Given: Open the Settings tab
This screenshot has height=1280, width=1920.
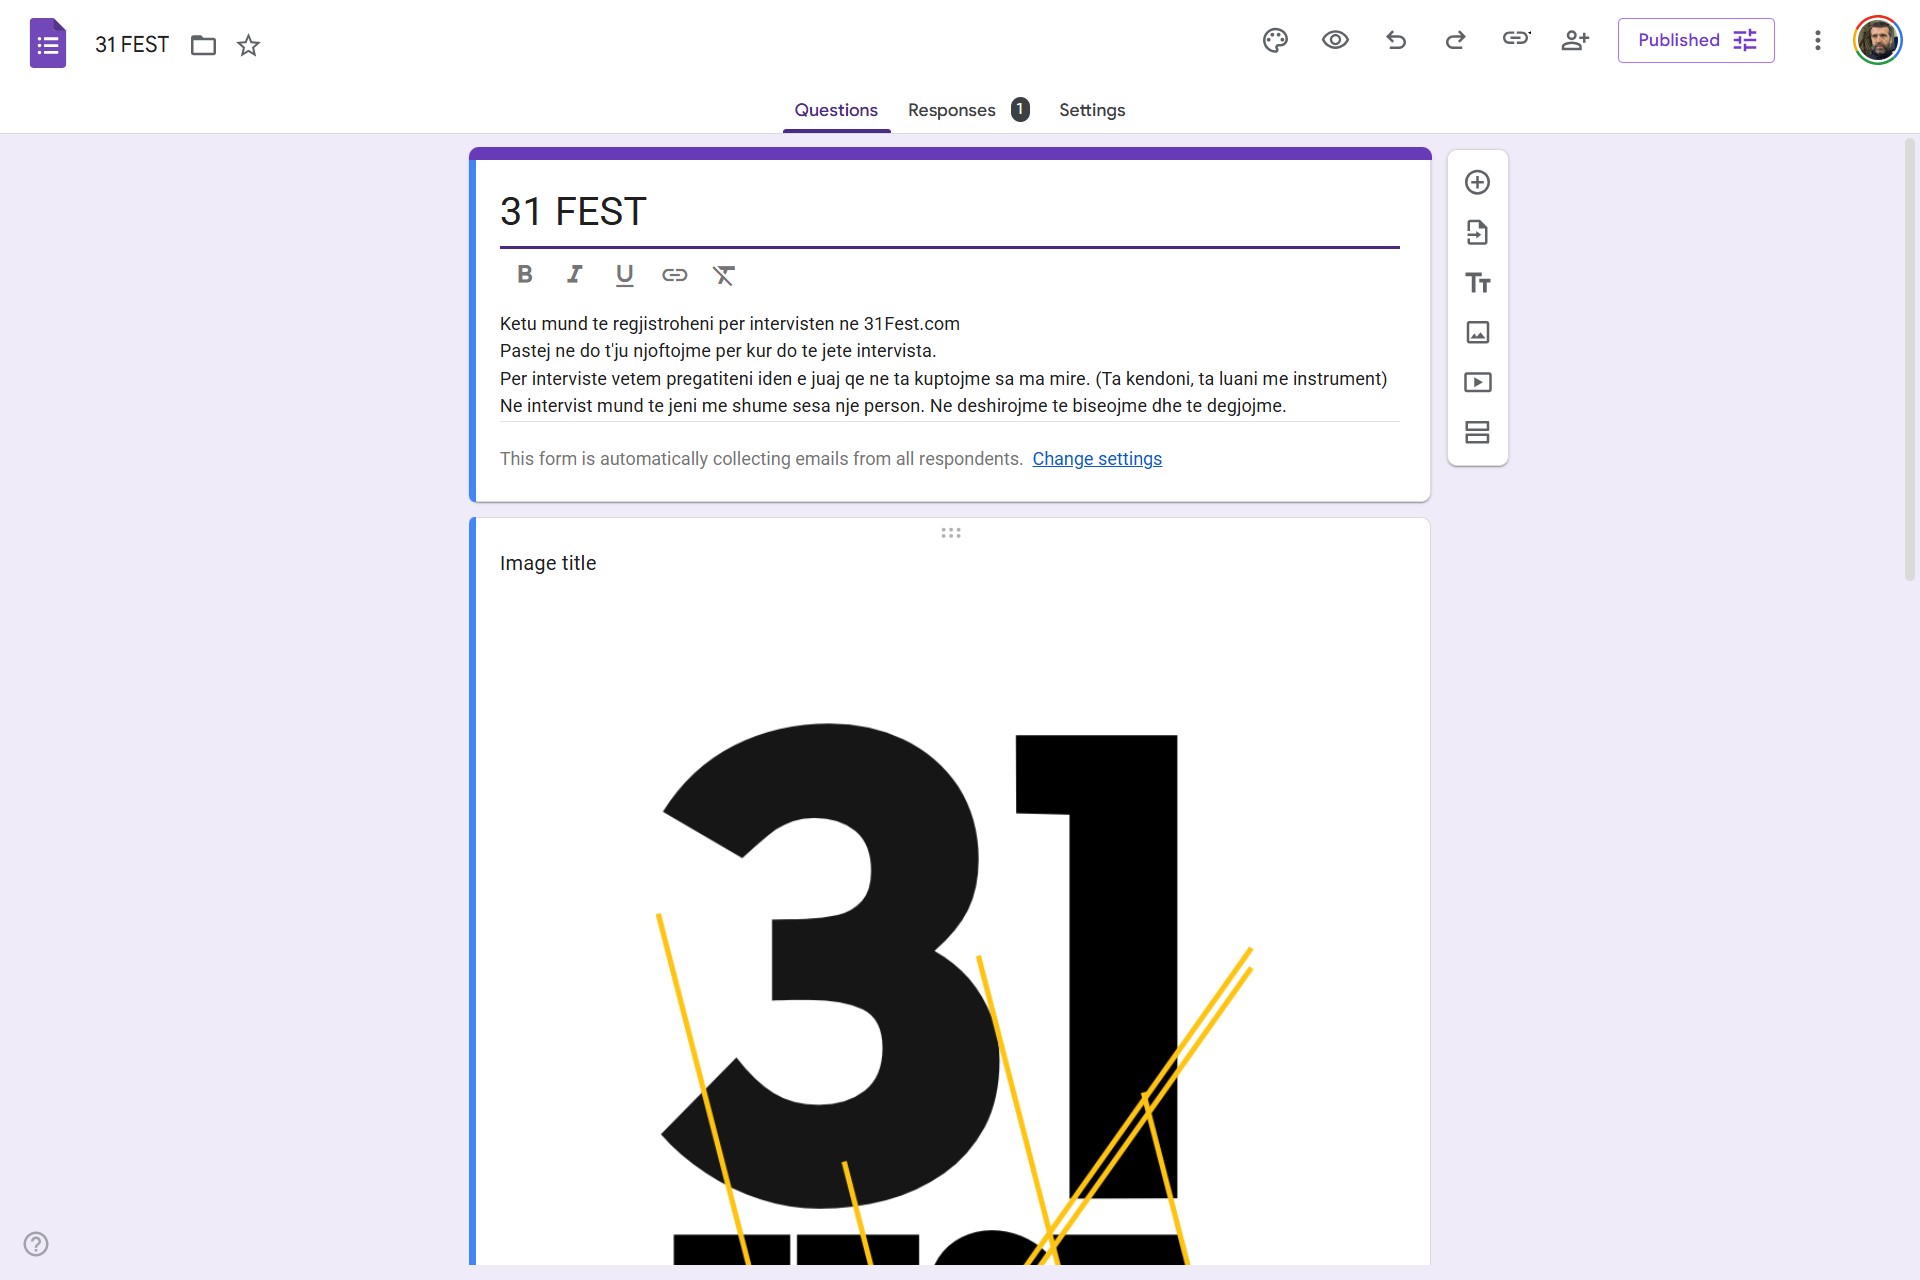Looking at the screenshot, I should tap(1091, 110).
